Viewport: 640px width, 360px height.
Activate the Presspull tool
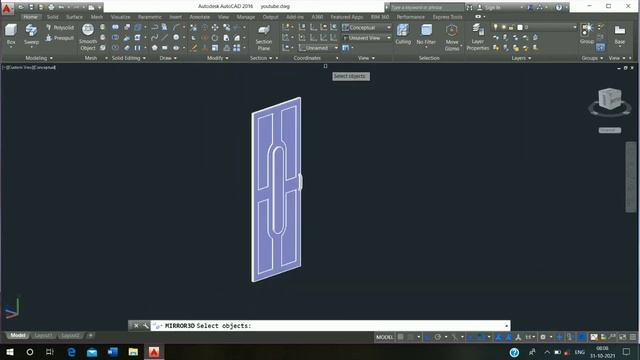point(60,38)
